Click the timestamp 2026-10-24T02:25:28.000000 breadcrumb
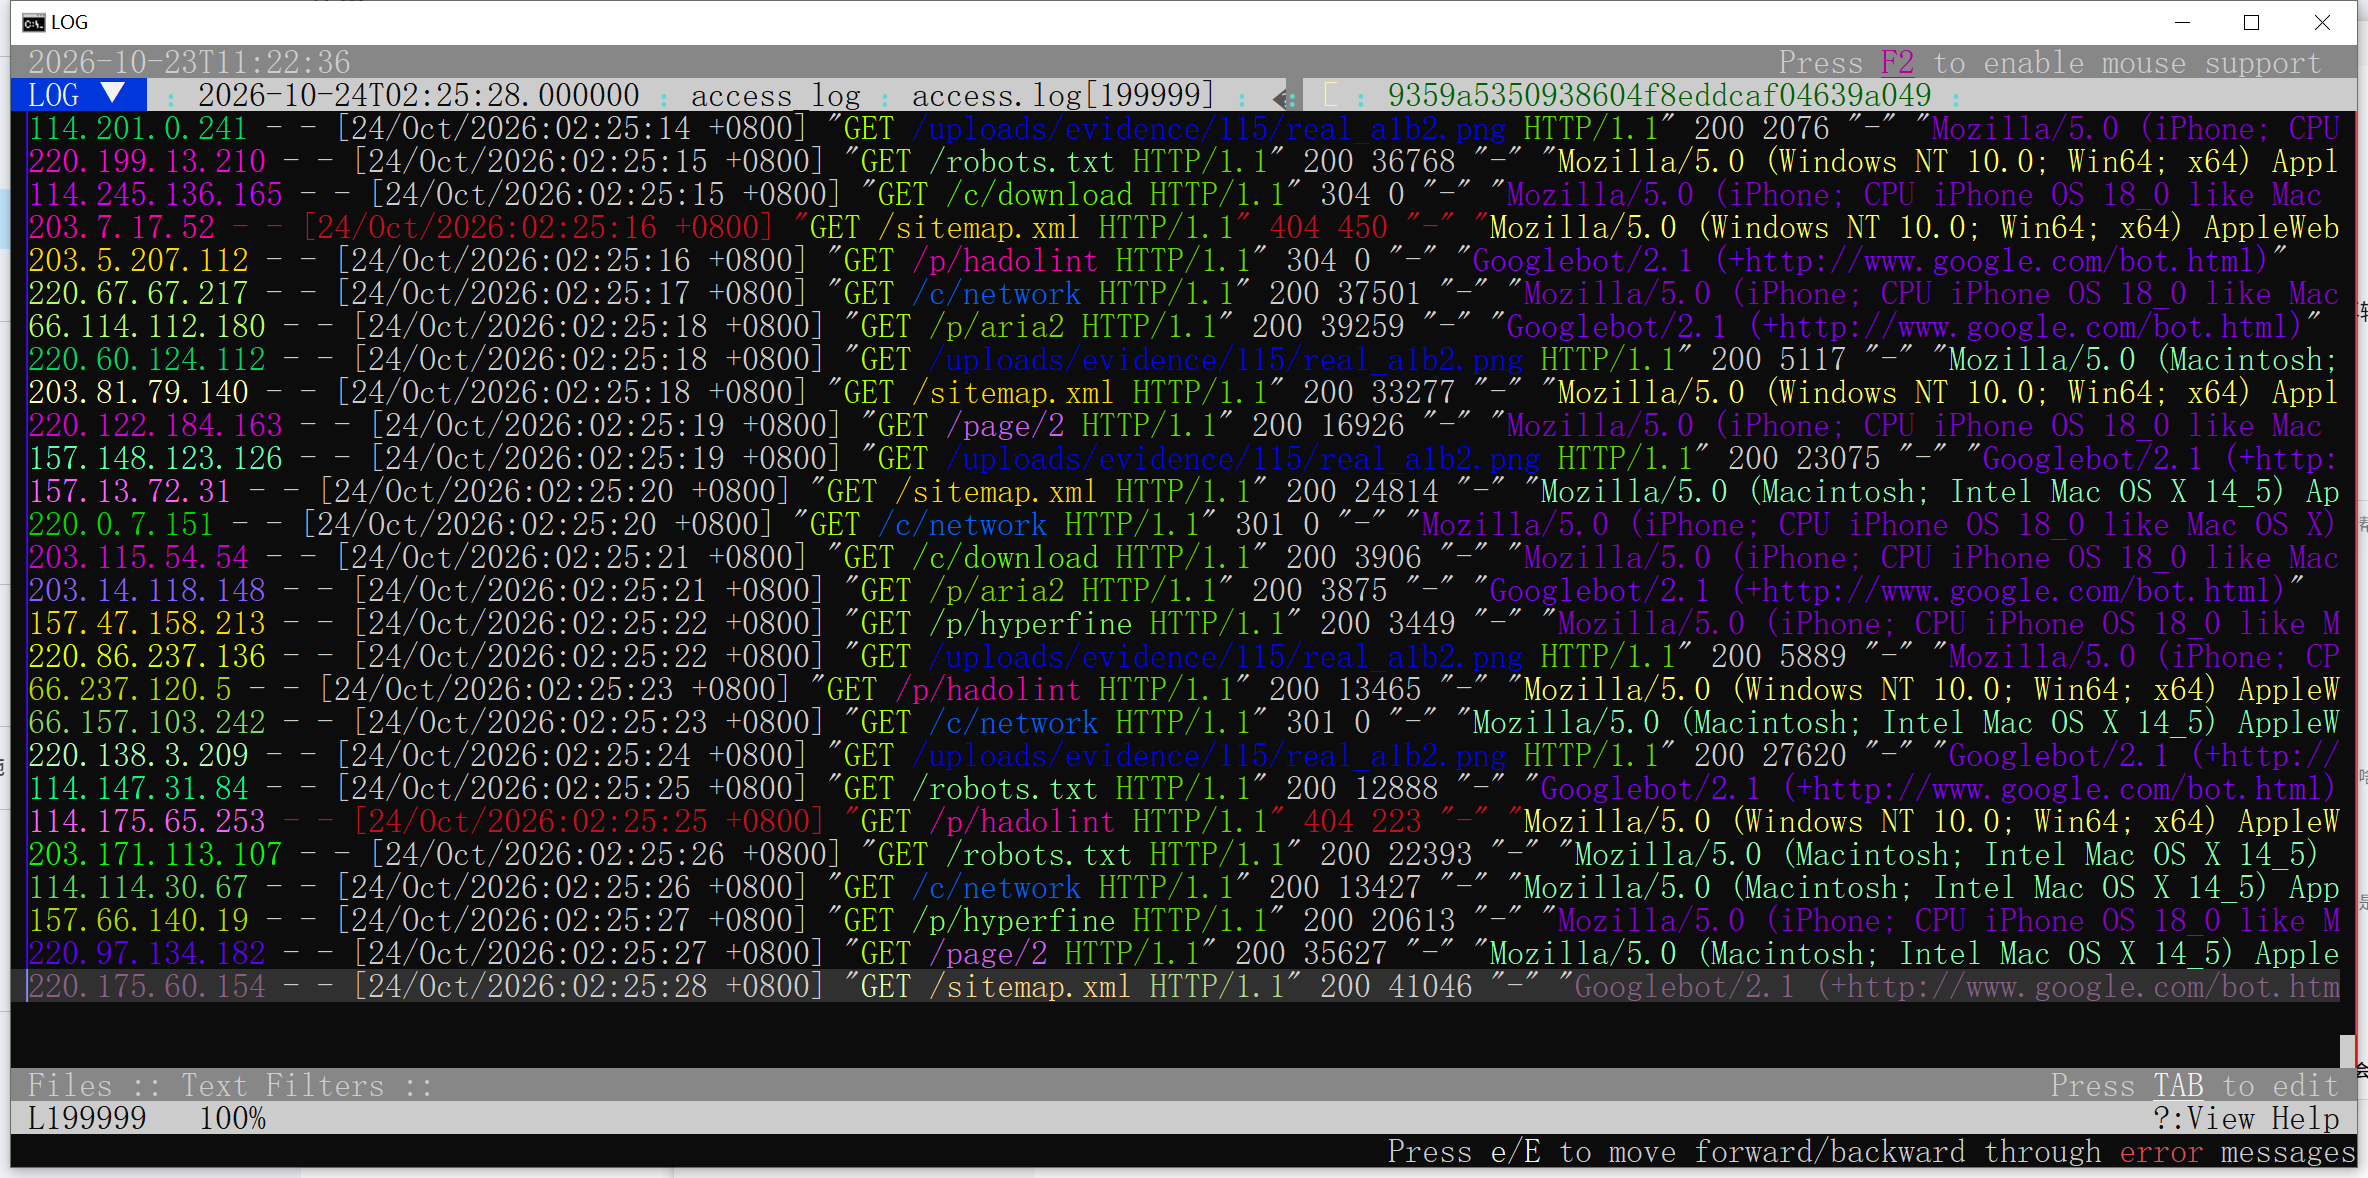The image size is (2368, 1178). coord(418,95)
